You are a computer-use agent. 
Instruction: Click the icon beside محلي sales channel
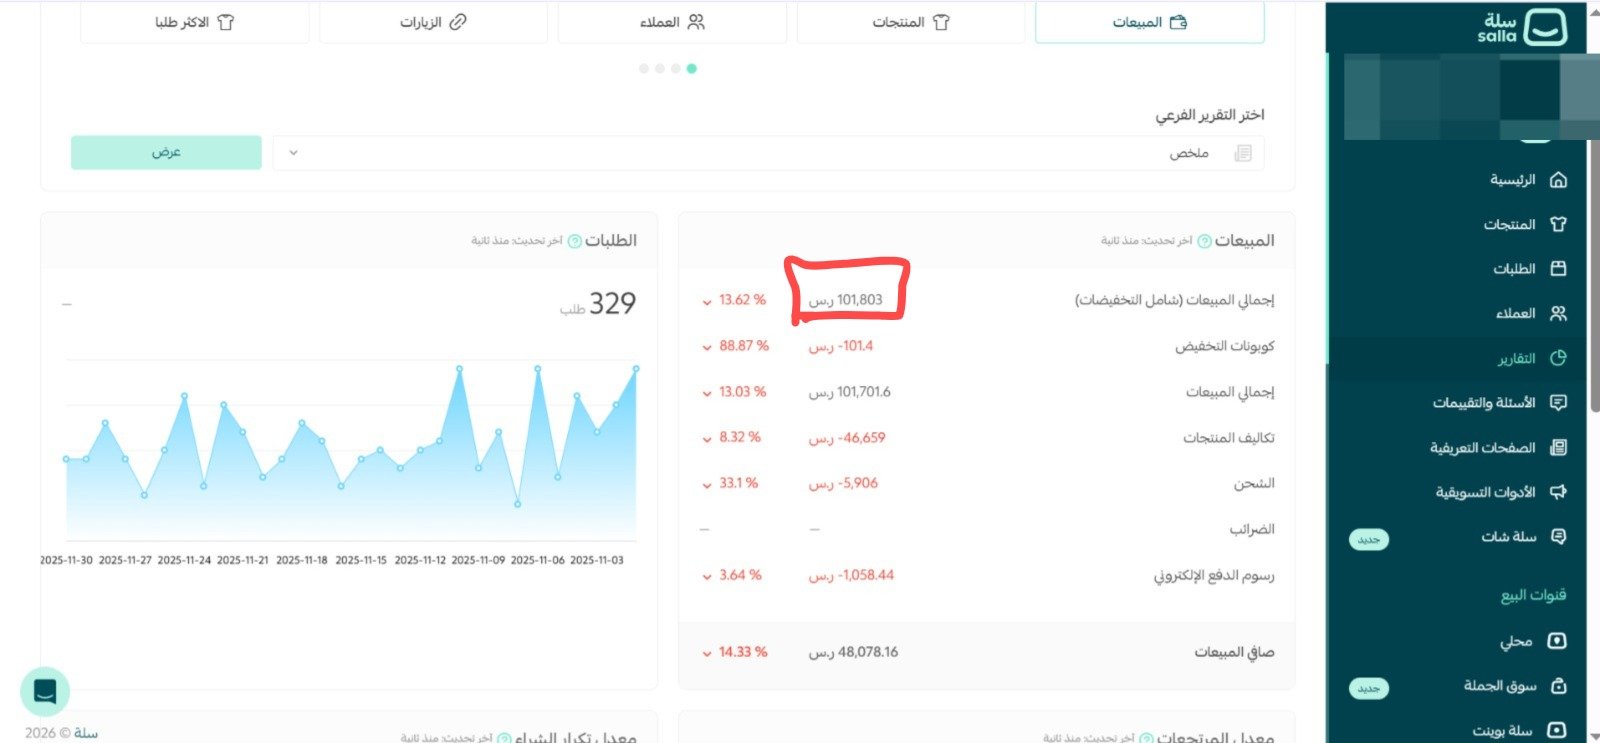click(x=1557, y=641)
